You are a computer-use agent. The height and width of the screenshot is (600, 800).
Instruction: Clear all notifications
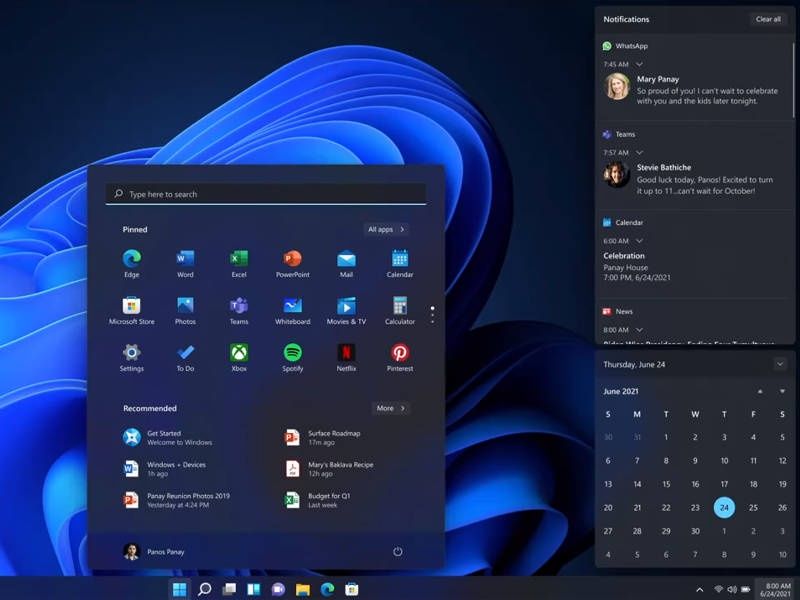pyautogui.click(x=768, y=19)
